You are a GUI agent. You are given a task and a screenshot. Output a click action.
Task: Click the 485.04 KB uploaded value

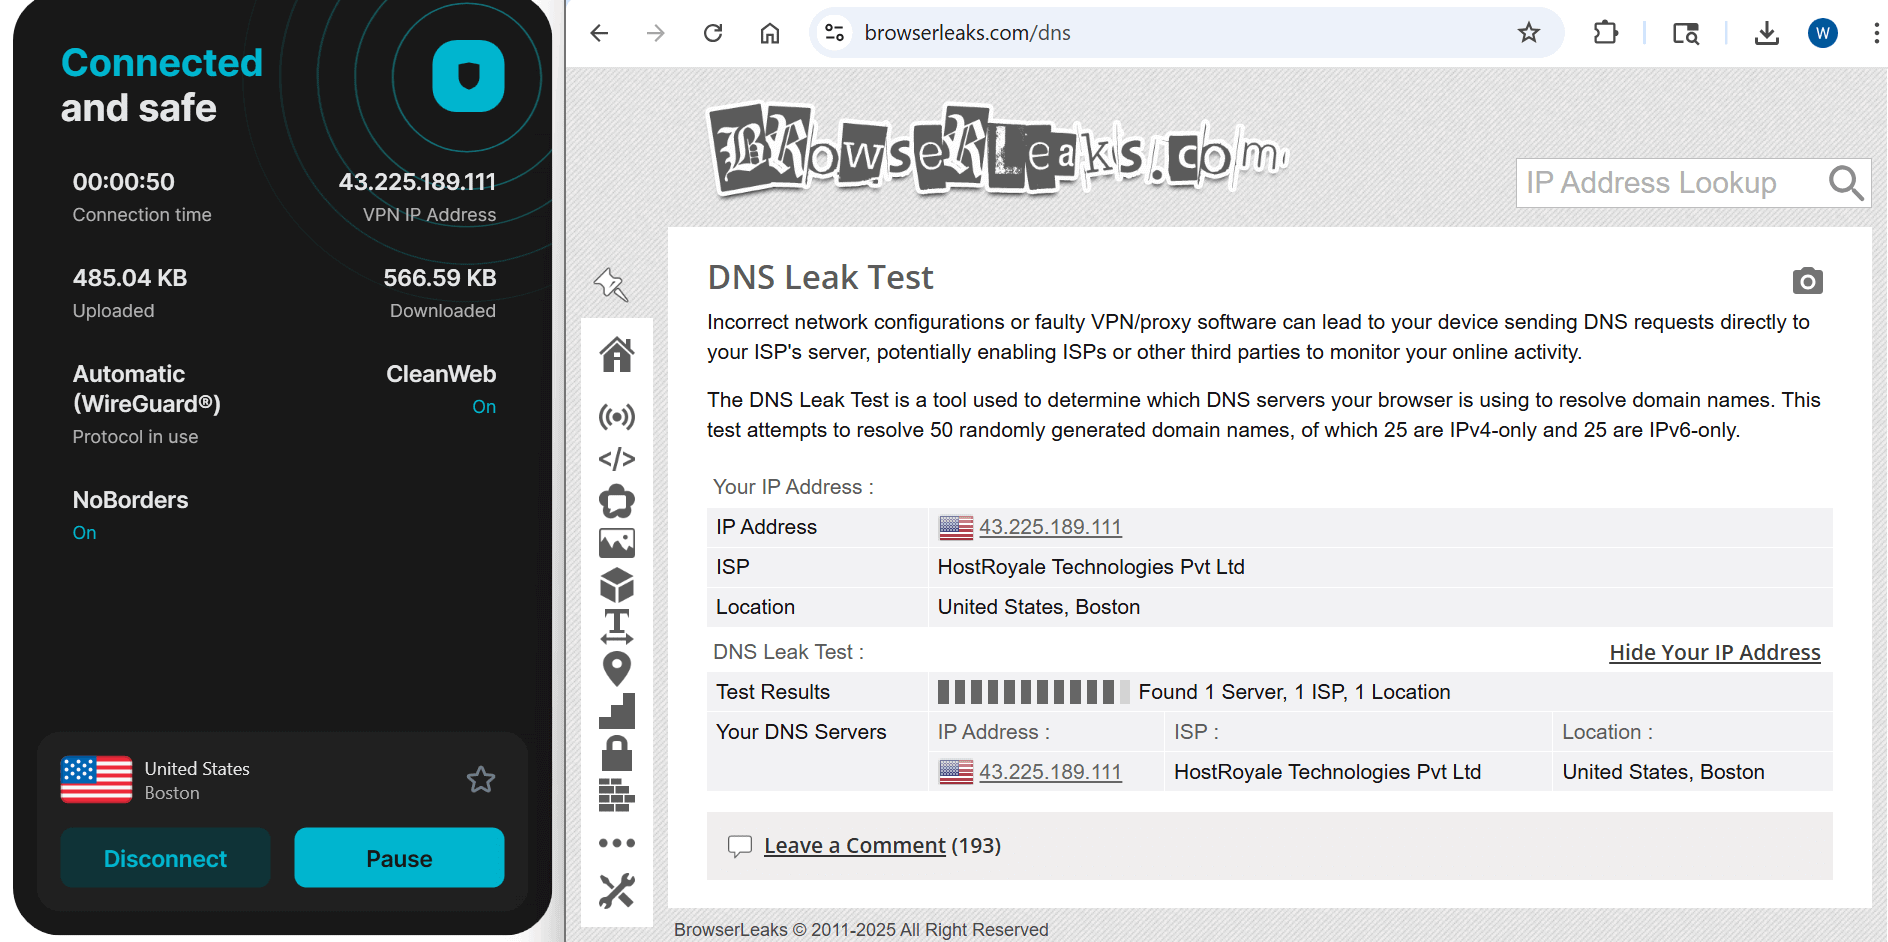point(130,278)
